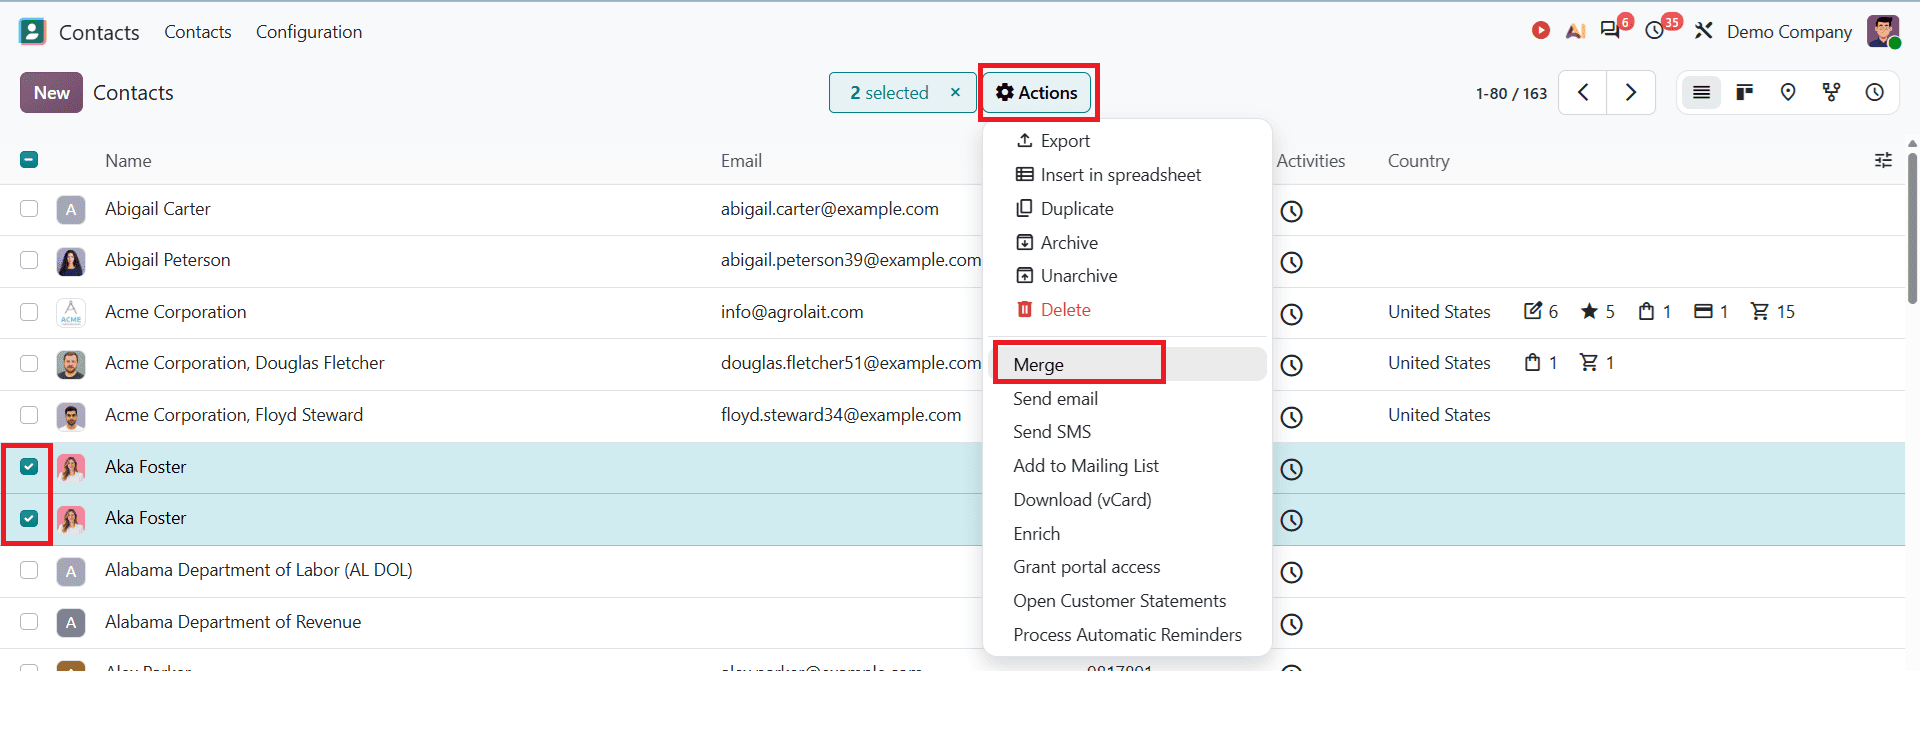
Task: Open the AI assistant icon
Action: (x=1576, y=31)
